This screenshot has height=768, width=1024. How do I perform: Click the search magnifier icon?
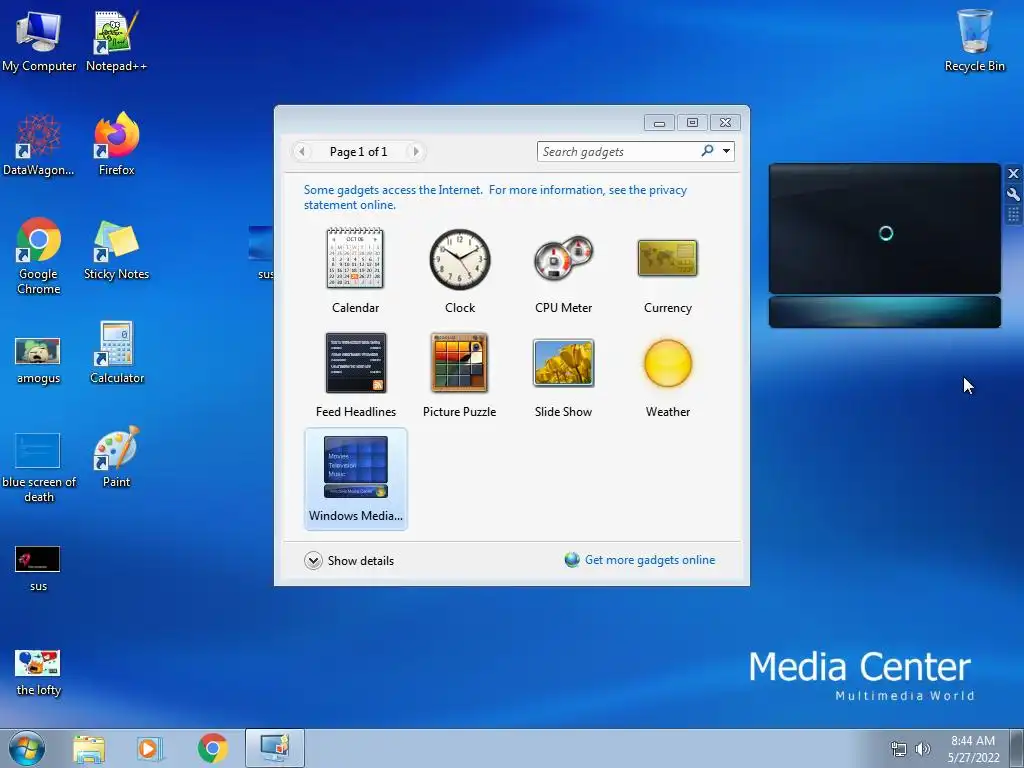click(707, 151)
